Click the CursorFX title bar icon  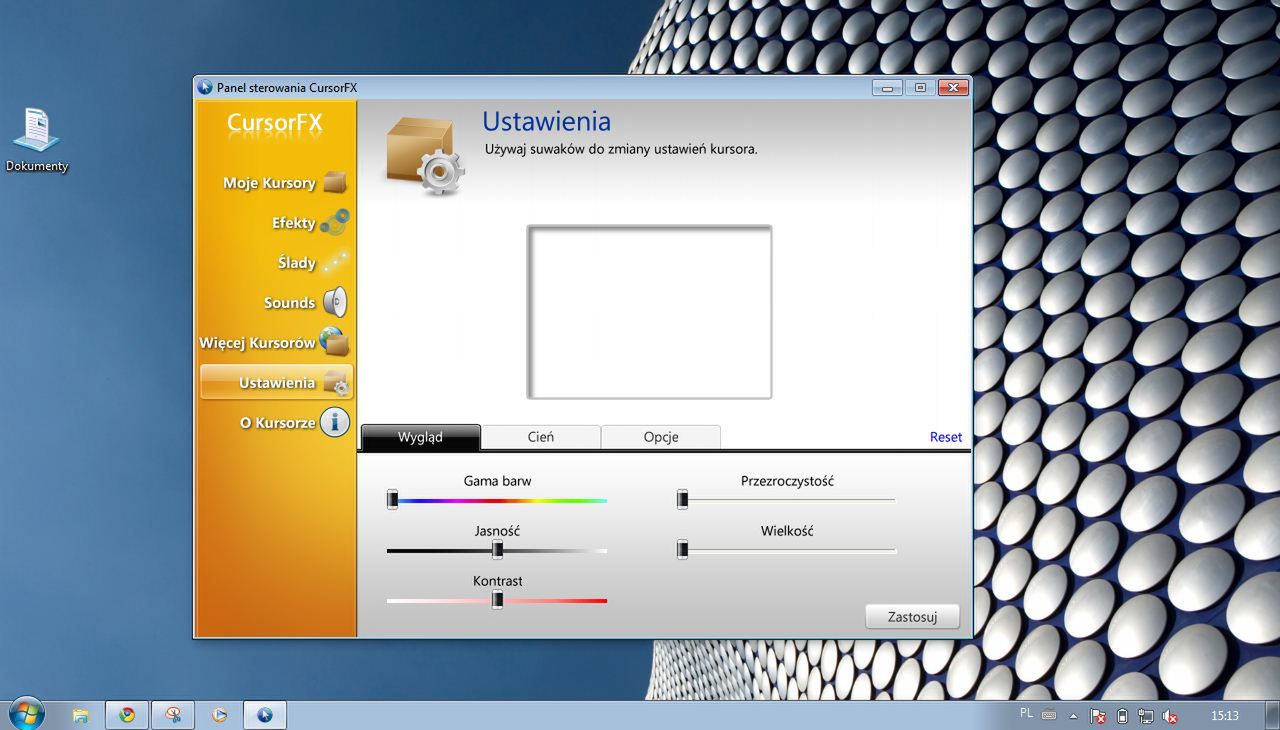[206, 88]
